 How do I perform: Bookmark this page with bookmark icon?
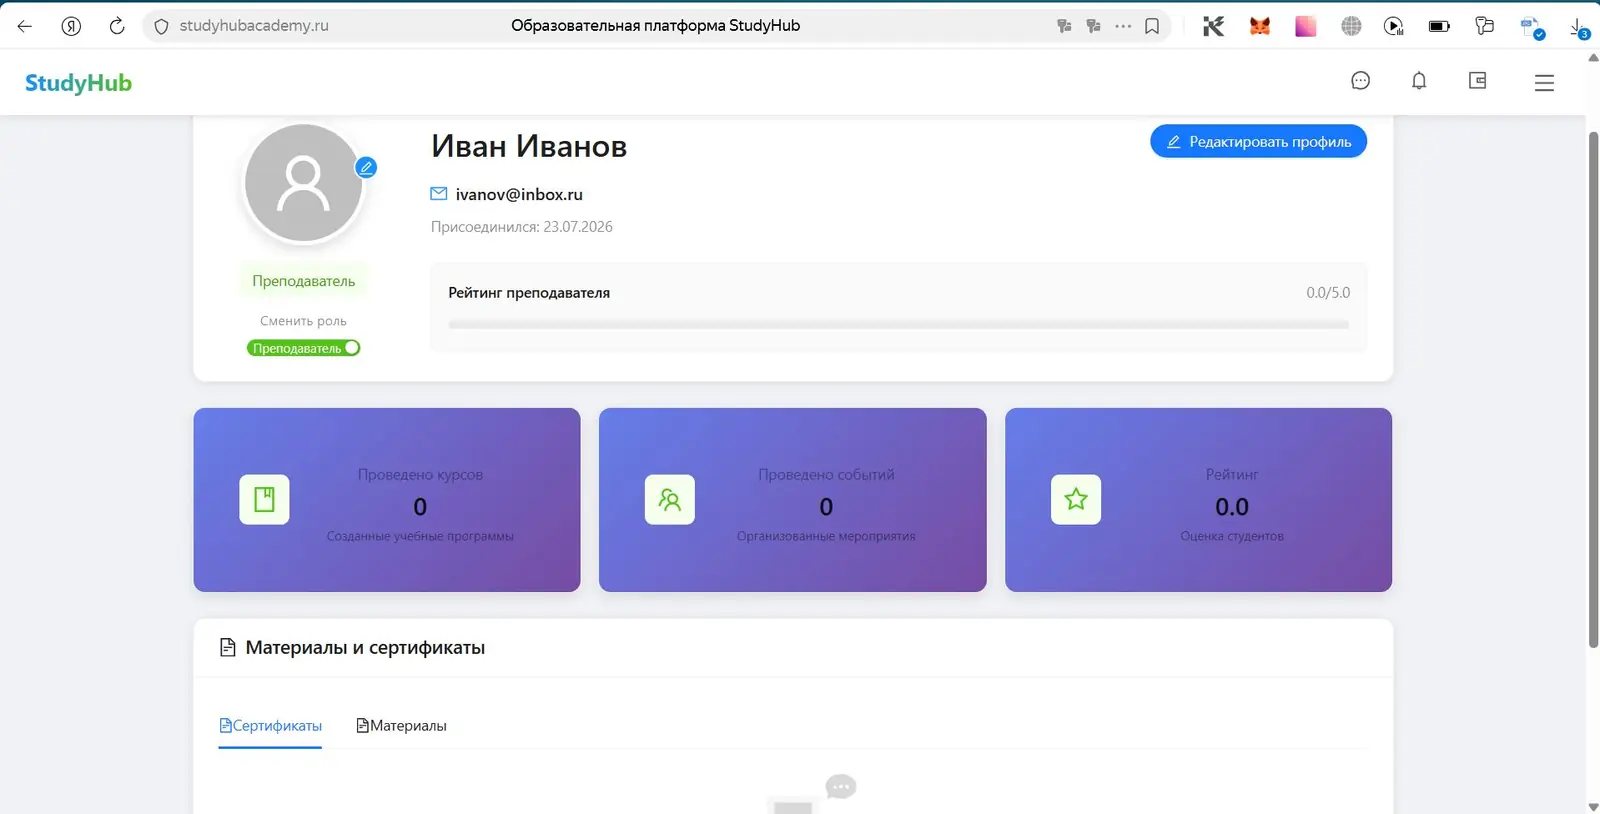pyautogui.click(x=1152, y=26)
